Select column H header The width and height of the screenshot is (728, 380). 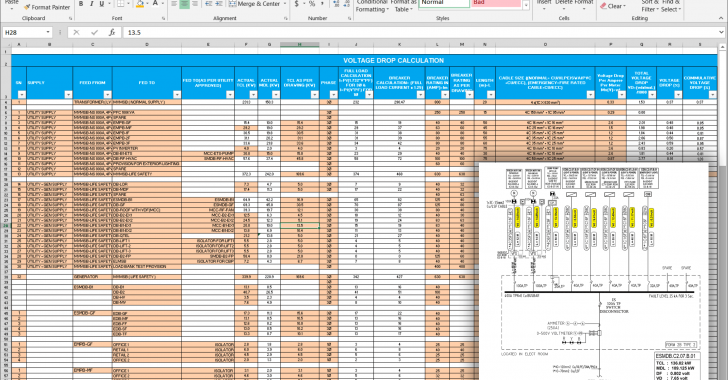point(299,45)
